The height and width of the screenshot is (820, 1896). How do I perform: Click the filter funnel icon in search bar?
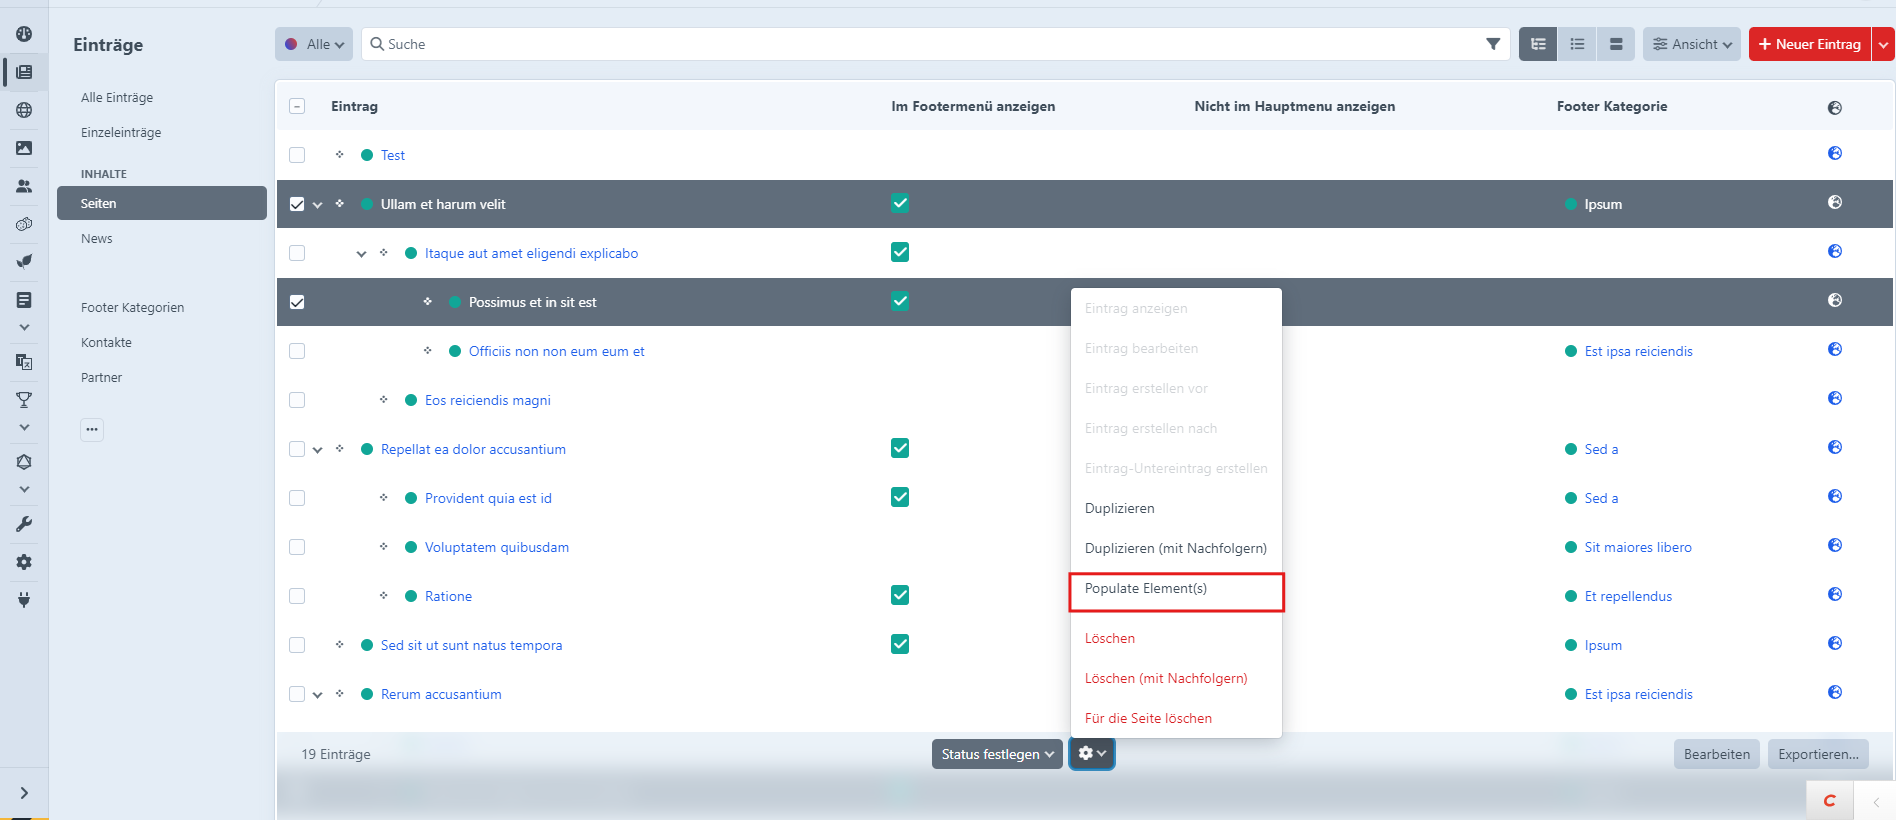(1492, 44)
